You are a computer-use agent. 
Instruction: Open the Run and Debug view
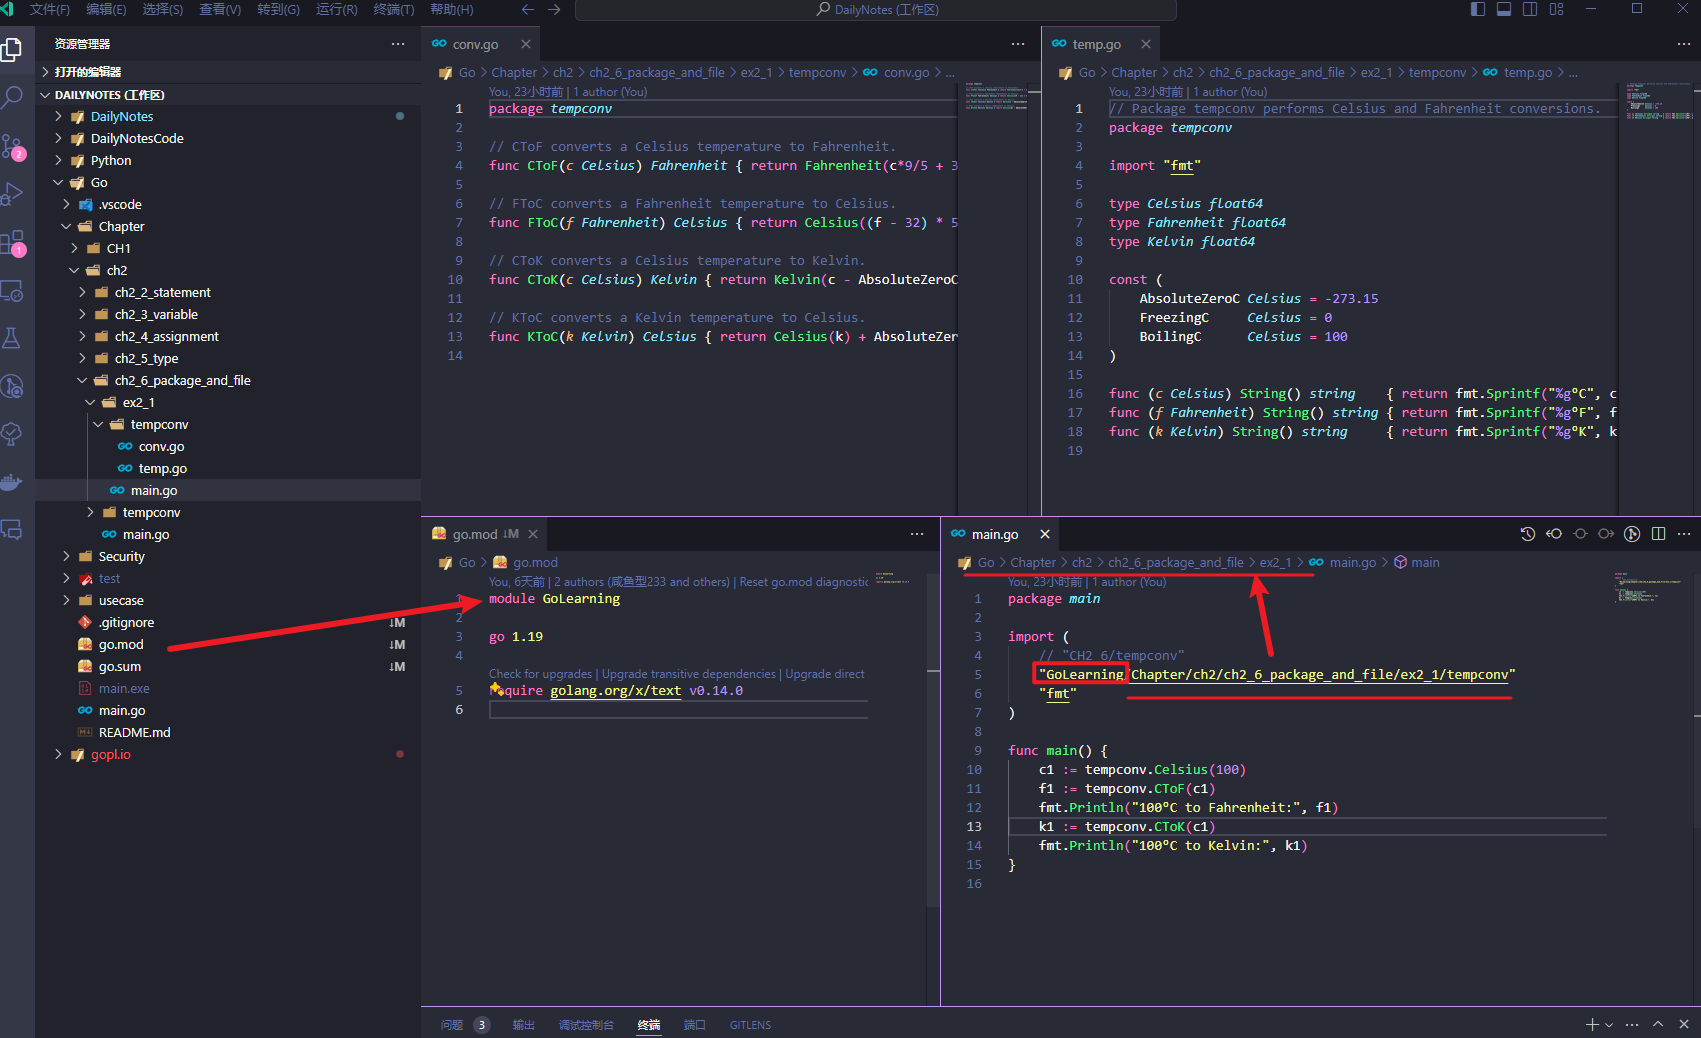tap(11, 194)
